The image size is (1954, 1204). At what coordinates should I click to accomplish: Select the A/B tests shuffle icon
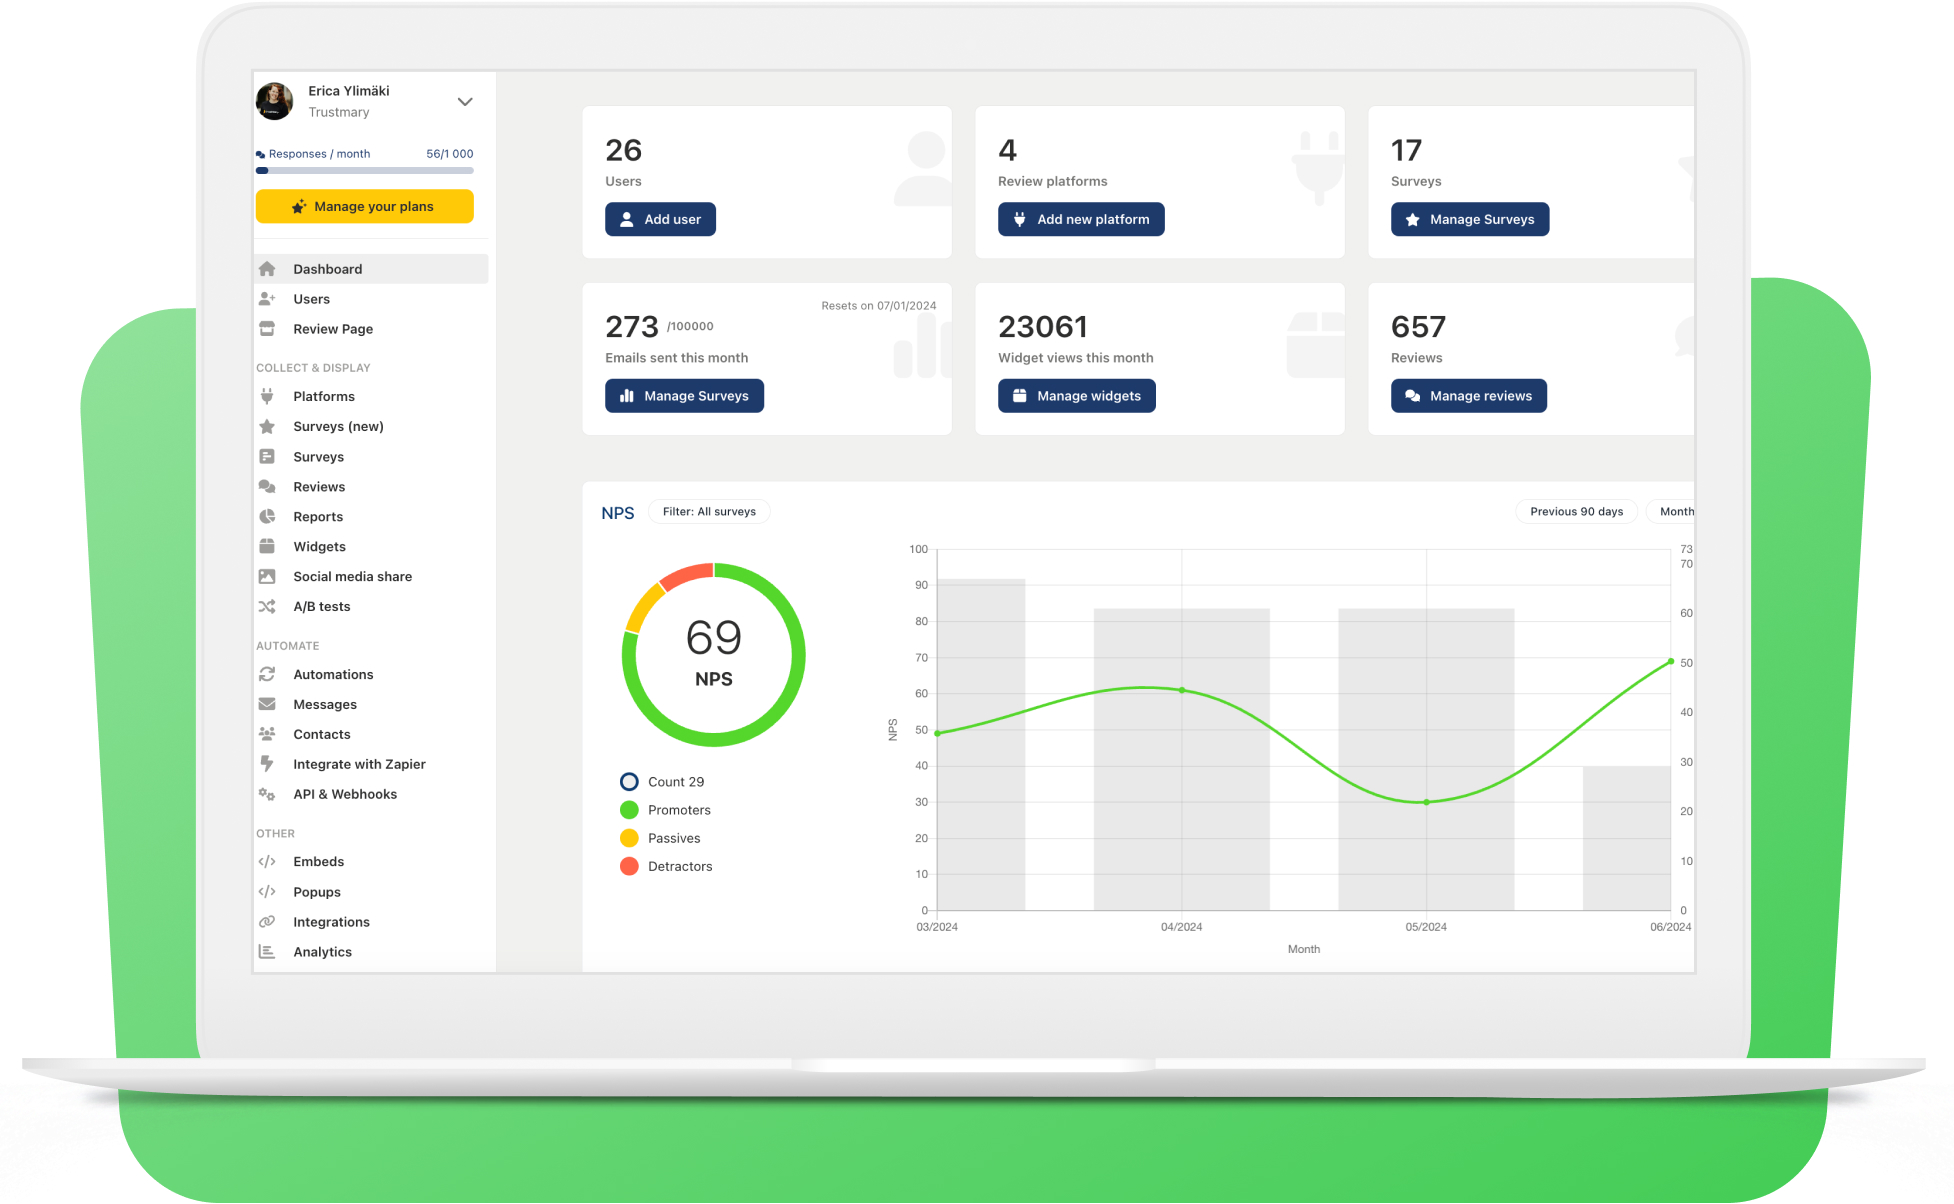point(267,606)
